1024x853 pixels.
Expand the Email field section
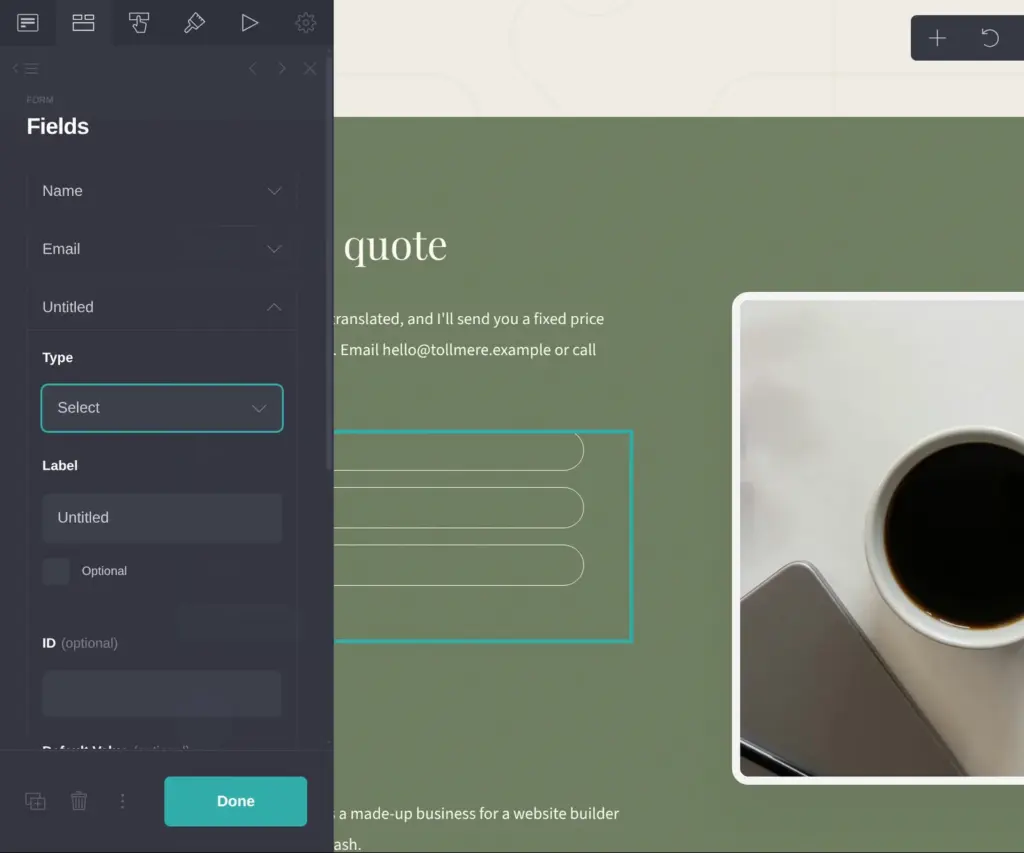tap(162, 249)
